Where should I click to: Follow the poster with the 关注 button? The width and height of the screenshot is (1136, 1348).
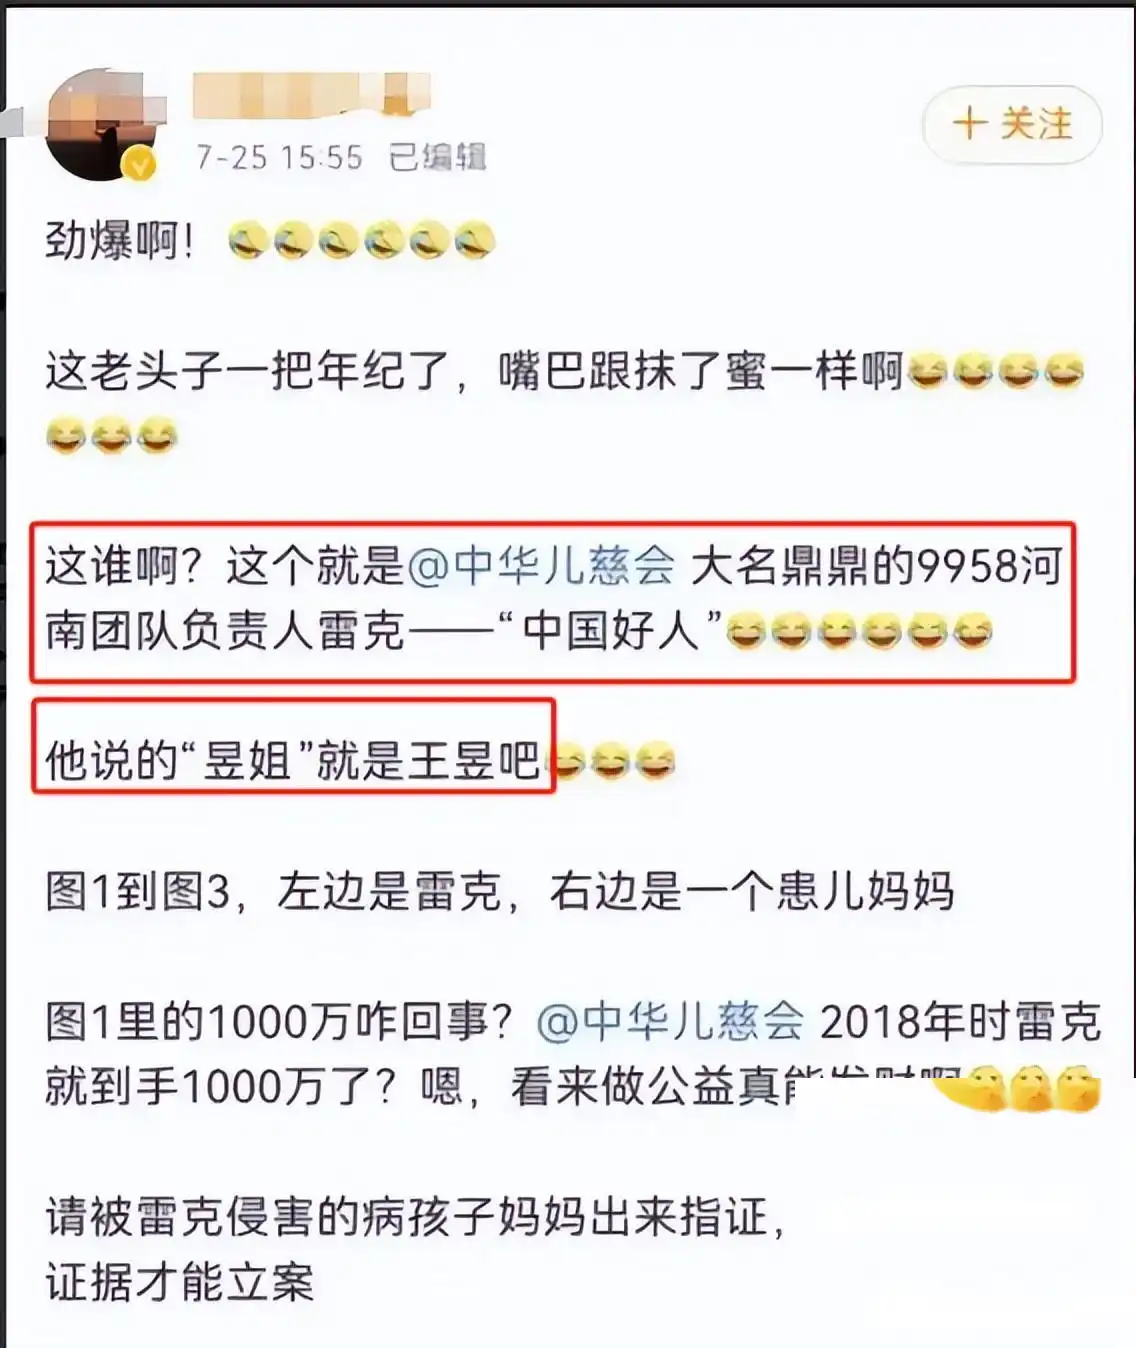(x=1012, y=125)
